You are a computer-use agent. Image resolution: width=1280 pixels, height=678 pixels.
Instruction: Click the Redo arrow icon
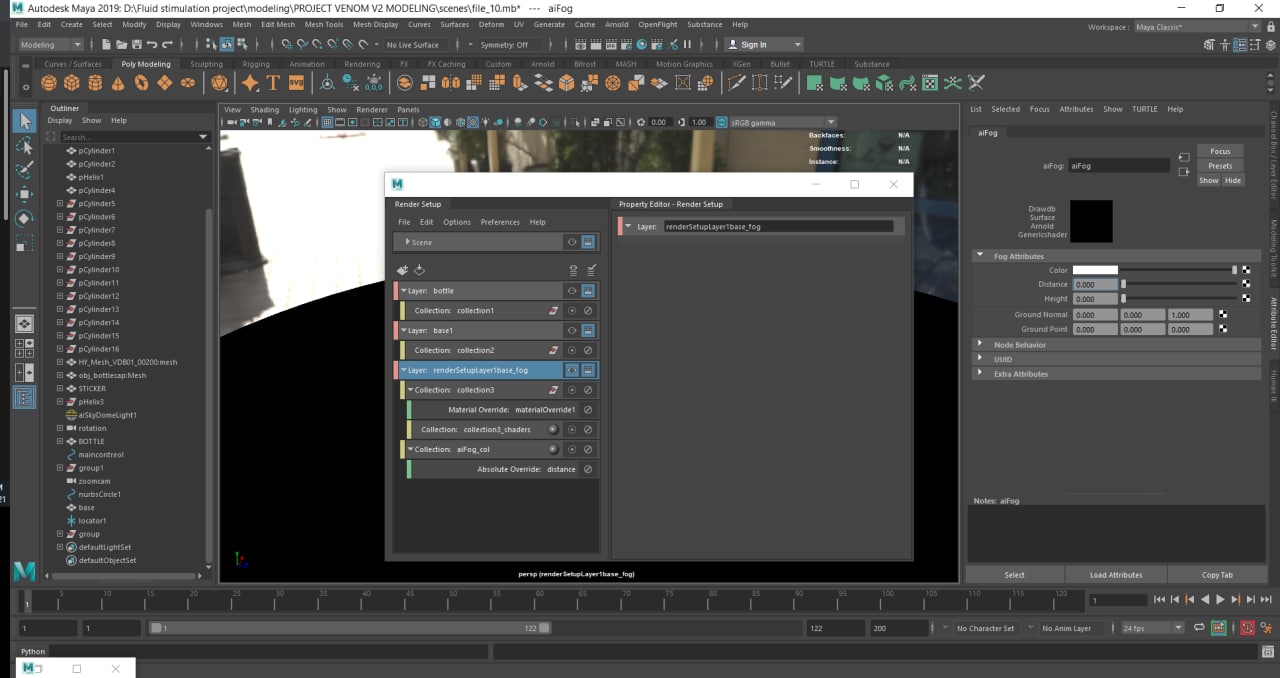pos(168,44)
